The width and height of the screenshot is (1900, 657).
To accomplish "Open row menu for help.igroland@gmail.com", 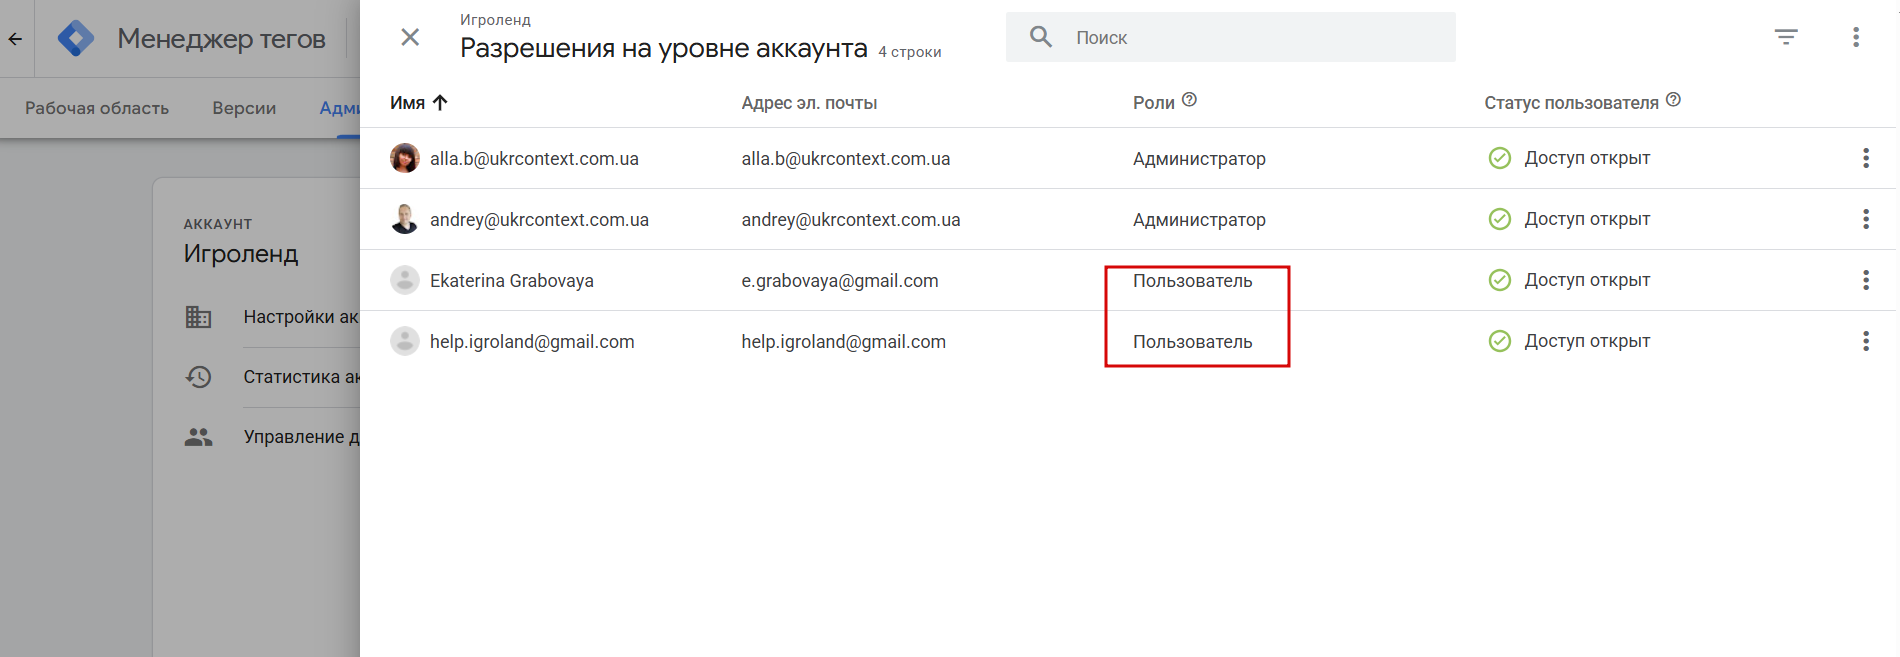I will (x=1866, y=341).
